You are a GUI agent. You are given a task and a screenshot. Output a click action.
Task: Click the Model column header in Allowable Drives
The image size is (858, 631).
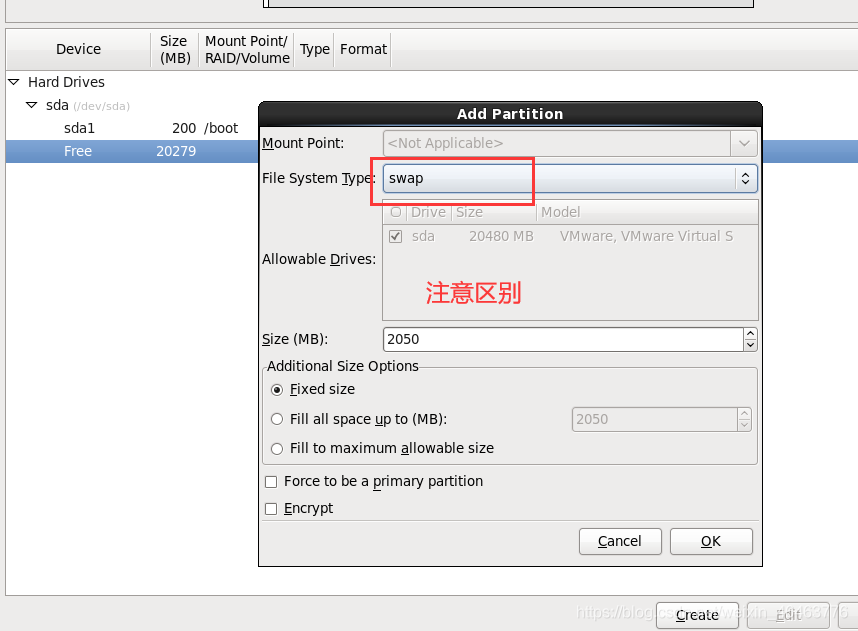tap(647, 212)
